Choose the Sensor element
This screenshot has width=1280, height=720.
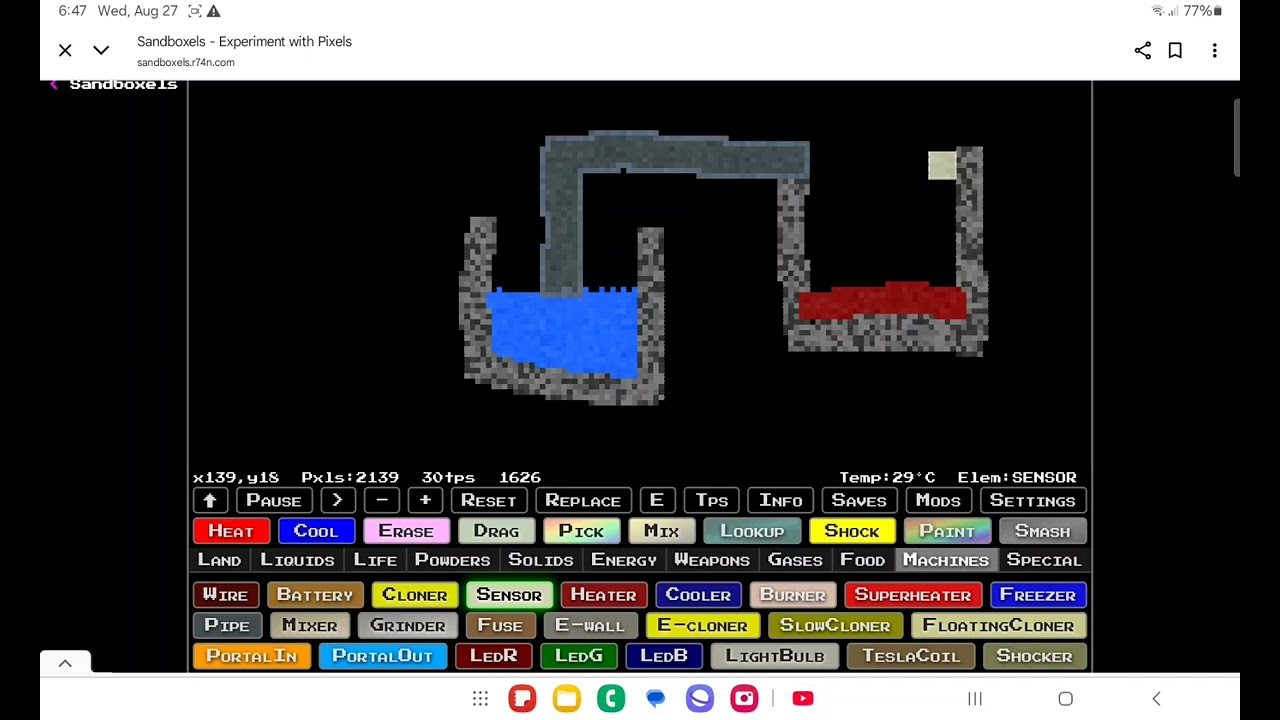pyautogui.click(x=509, y=595)
